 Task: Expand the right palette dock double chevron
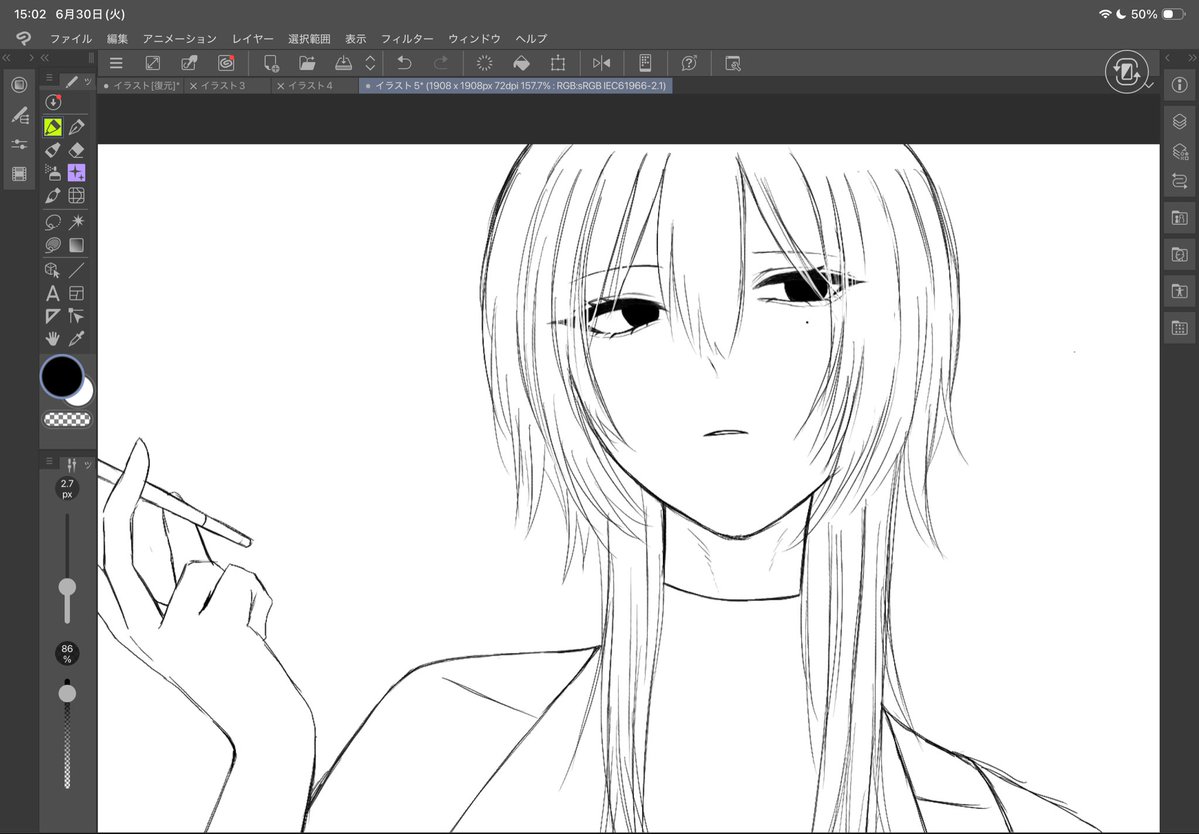(1191, 58)
